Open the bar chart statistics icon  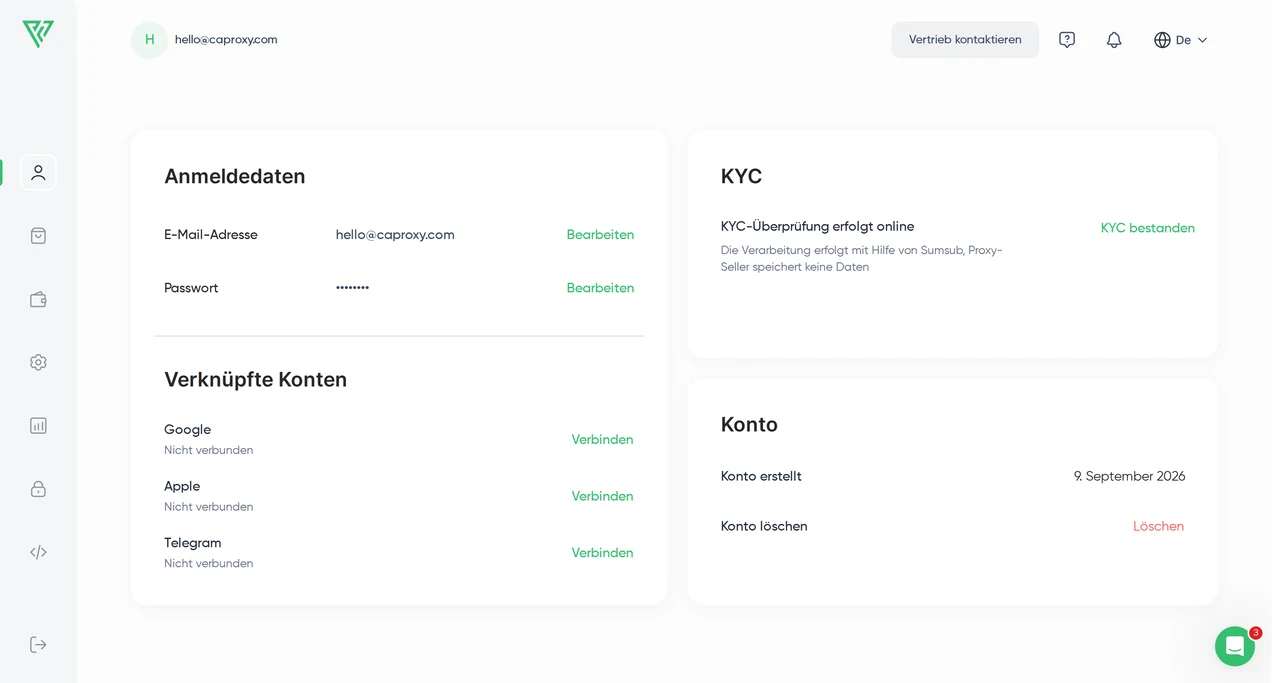pos(38,425)
